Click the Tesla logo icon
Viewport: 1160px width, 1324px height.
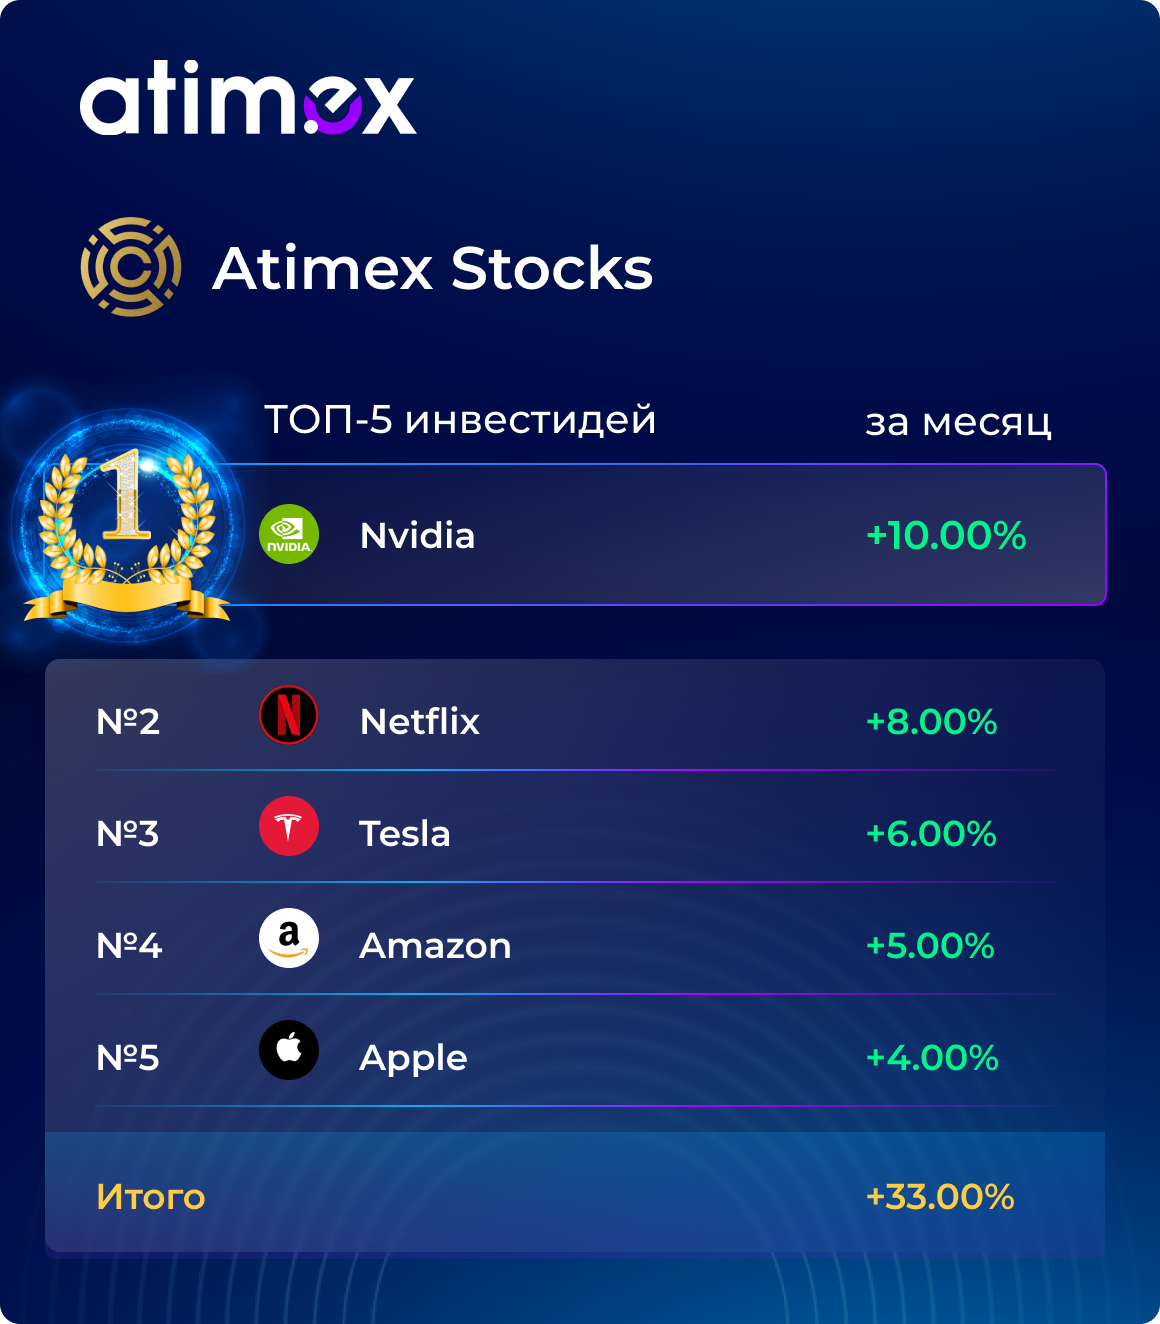[x=289, y=827]
